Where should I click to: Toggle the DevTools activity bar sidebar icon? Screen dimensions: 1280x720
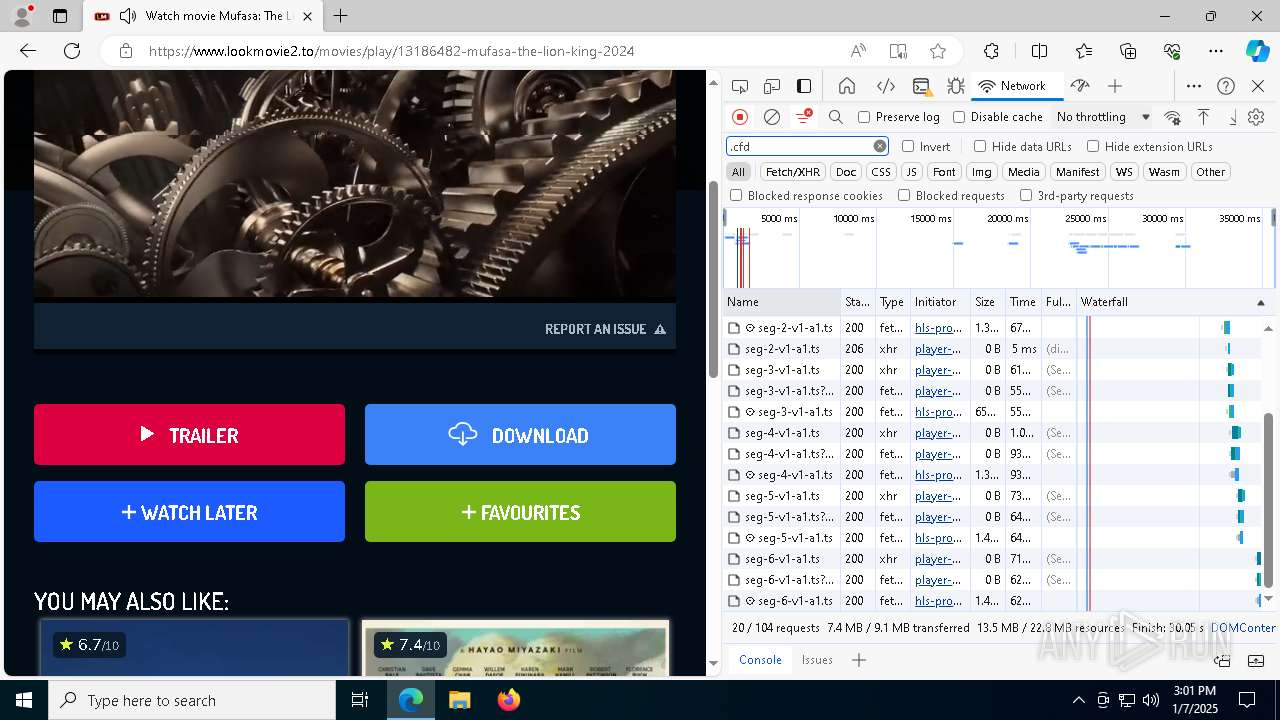coord(804,86)
